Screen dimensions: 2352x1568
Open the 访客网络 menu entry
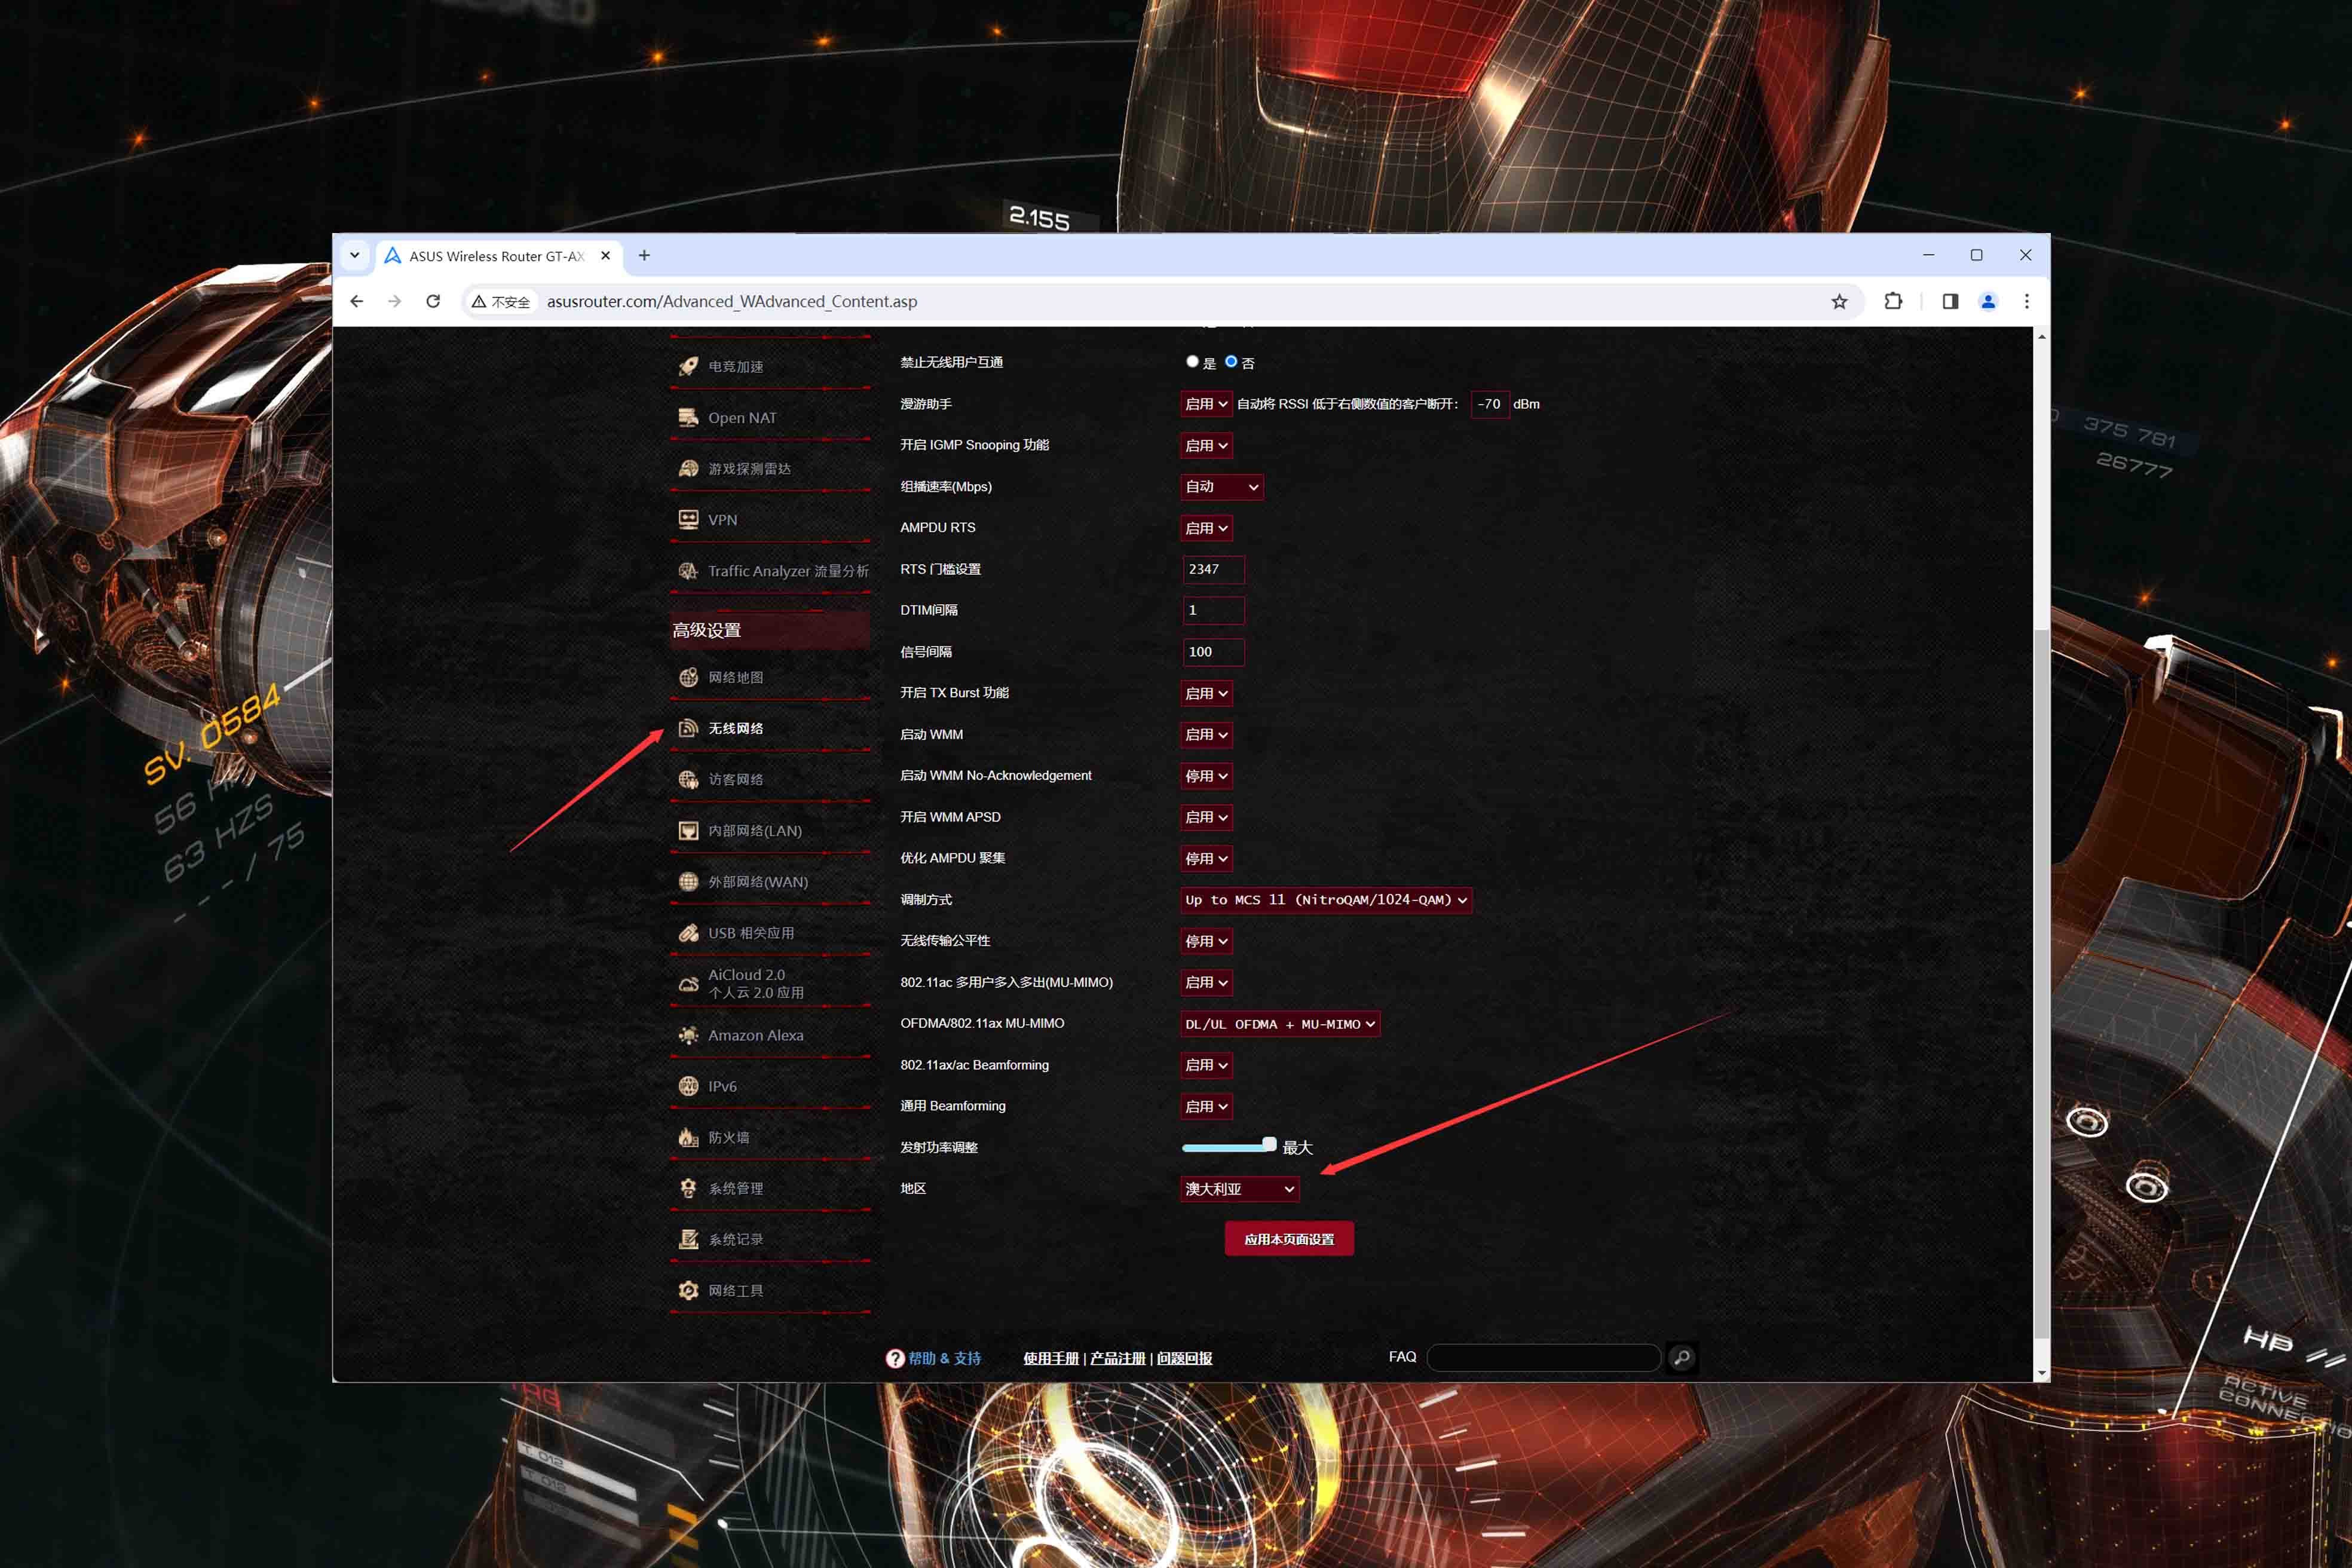click(770, 780)
